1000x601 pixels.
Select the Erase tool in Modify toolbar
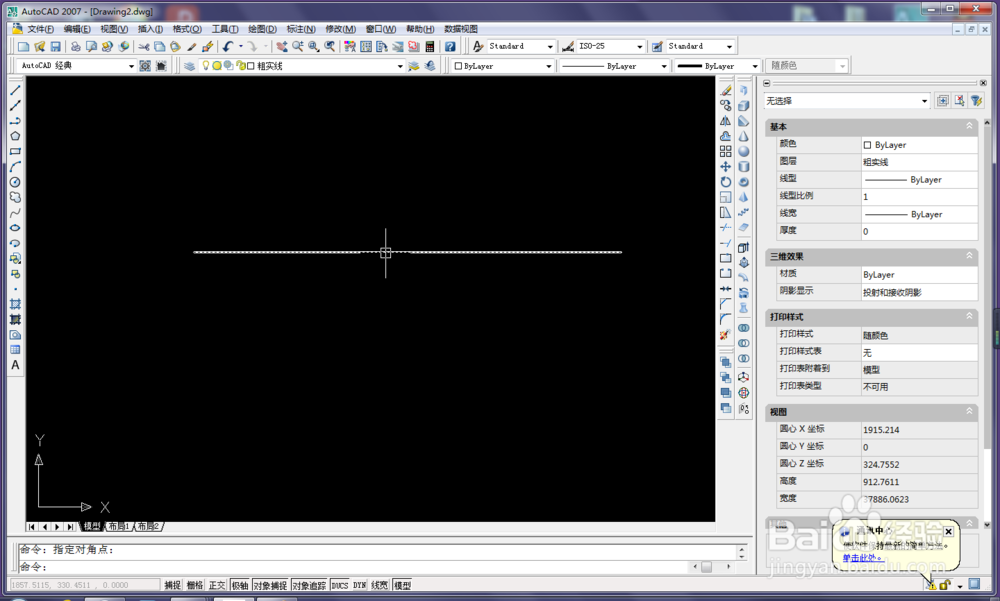point(726,90)
